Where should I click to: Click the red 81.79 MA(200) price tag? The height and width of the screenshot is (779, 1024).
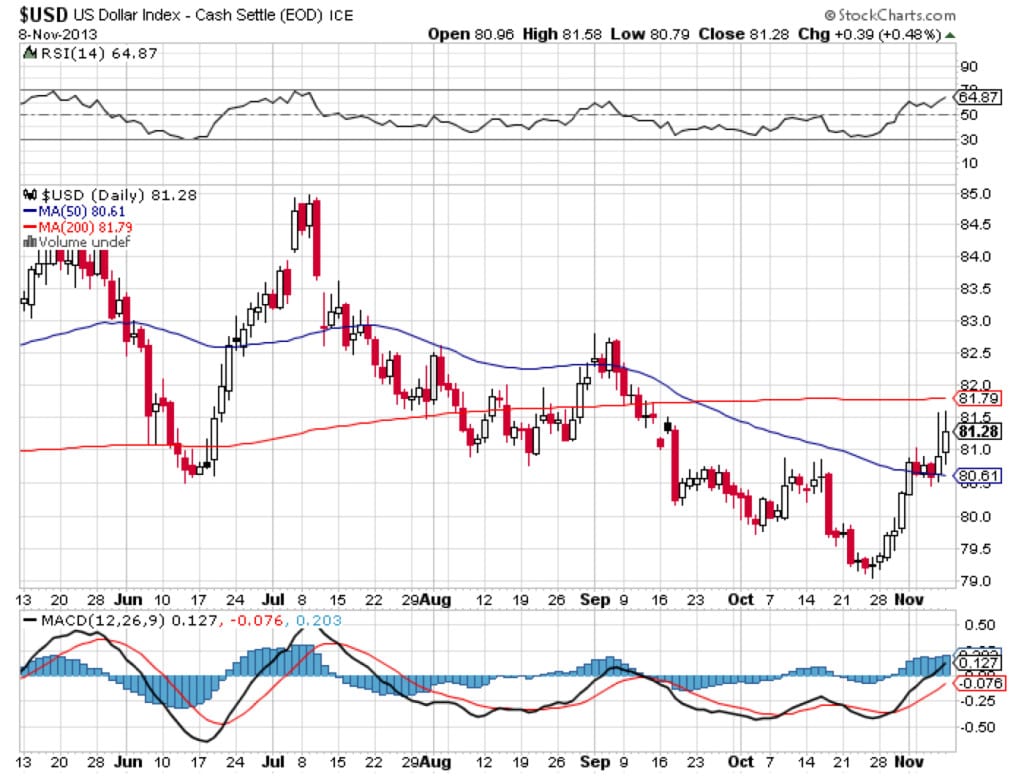(978, 398)
